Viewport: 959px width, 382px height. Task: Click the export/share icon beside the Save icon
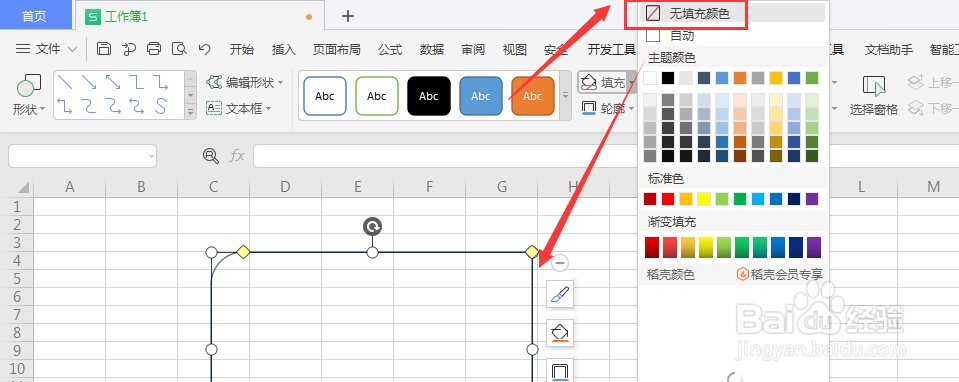129,49
